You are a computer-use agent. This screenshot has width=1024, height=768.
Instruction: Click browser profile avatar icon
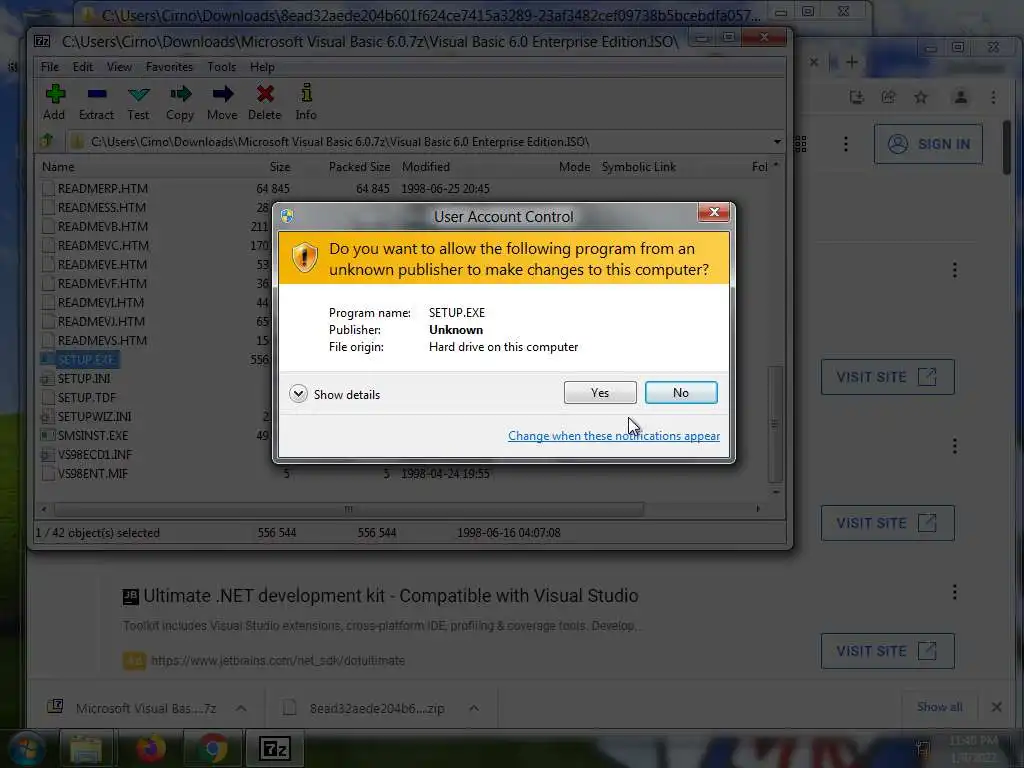[961, 97]
